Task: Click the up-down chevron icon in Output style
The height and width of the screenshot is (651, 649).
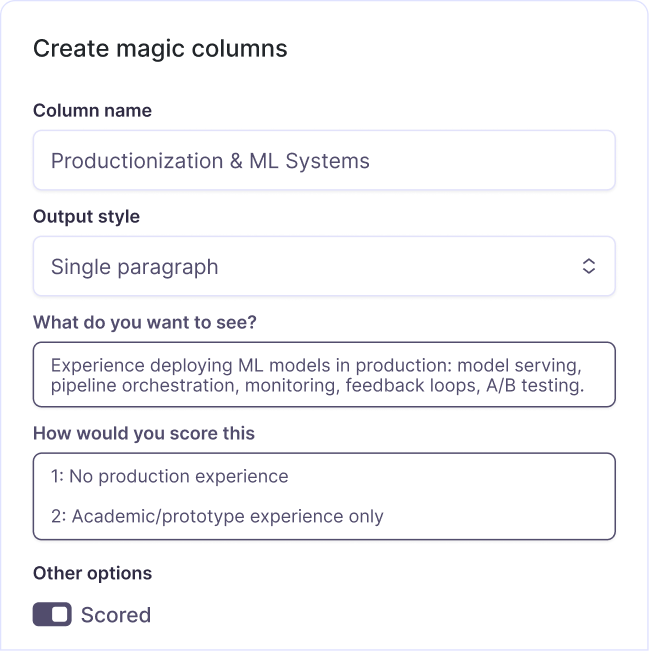Action: [589, 266]
